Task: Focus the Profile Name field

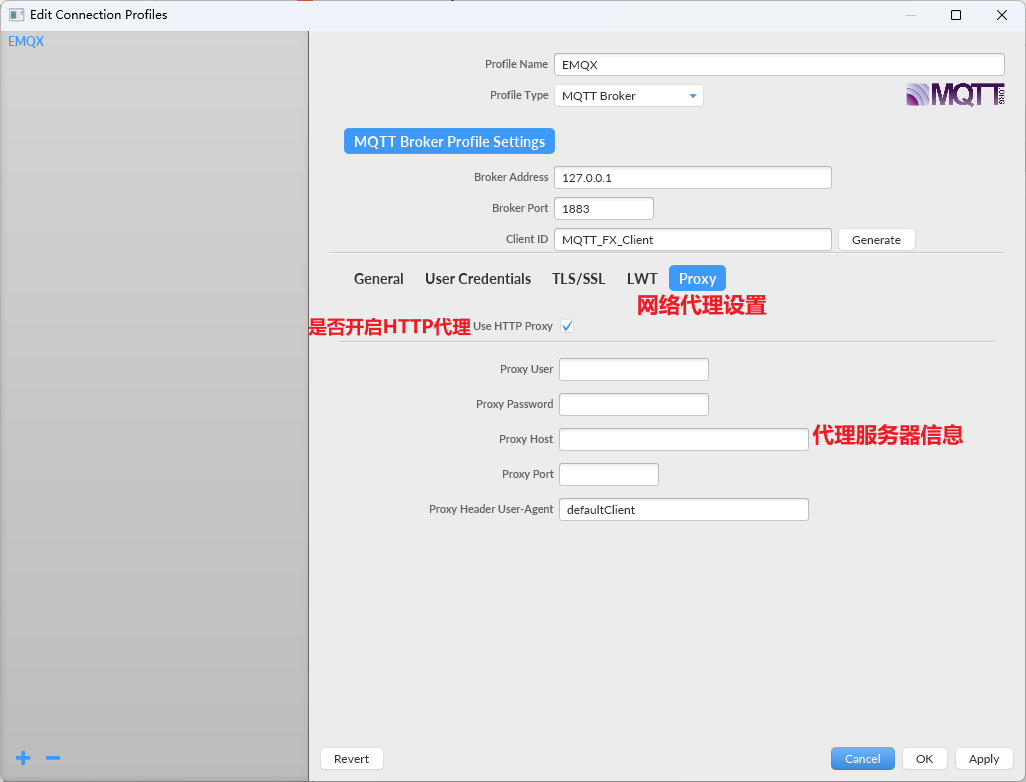Action: pos(779,65)
